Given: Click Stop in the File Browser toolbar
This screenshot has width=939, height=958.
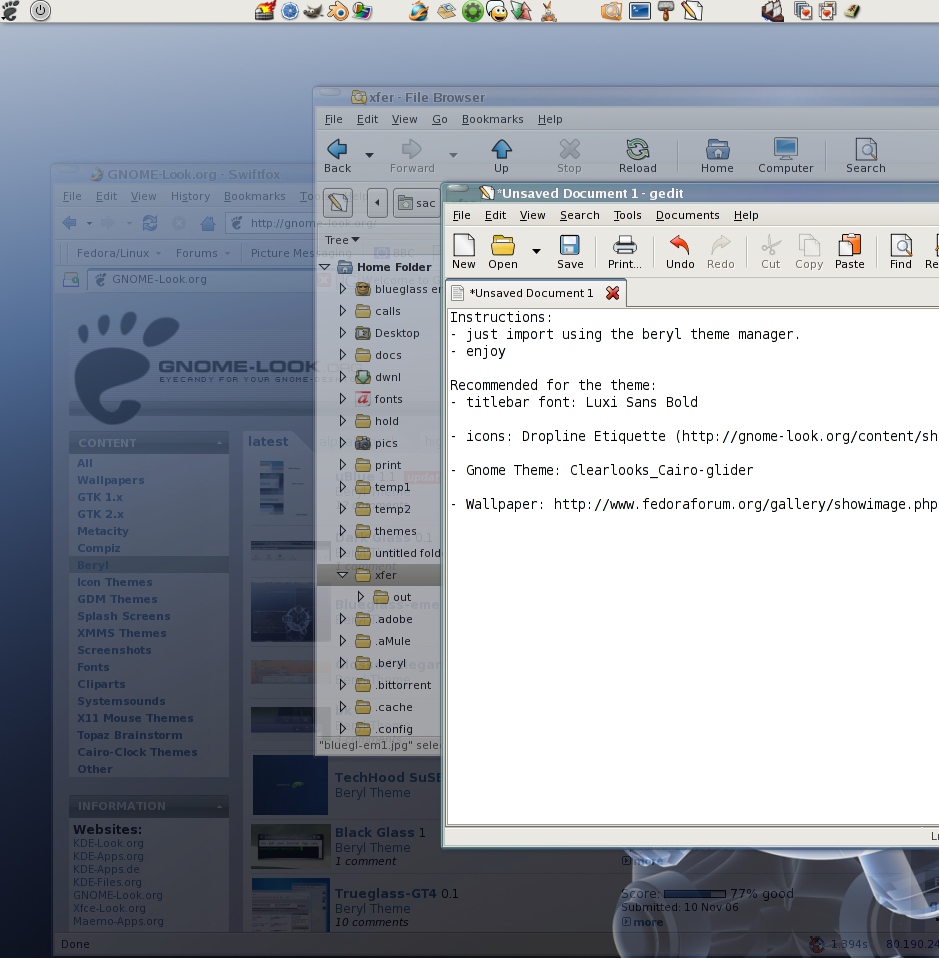Looking at the screenshot, I should click(569, 156).
